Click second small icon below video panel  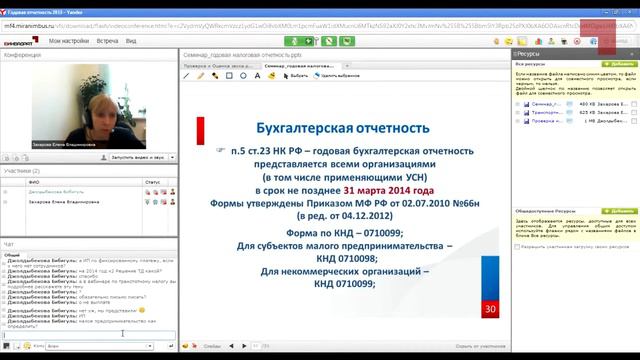point(16,158)
